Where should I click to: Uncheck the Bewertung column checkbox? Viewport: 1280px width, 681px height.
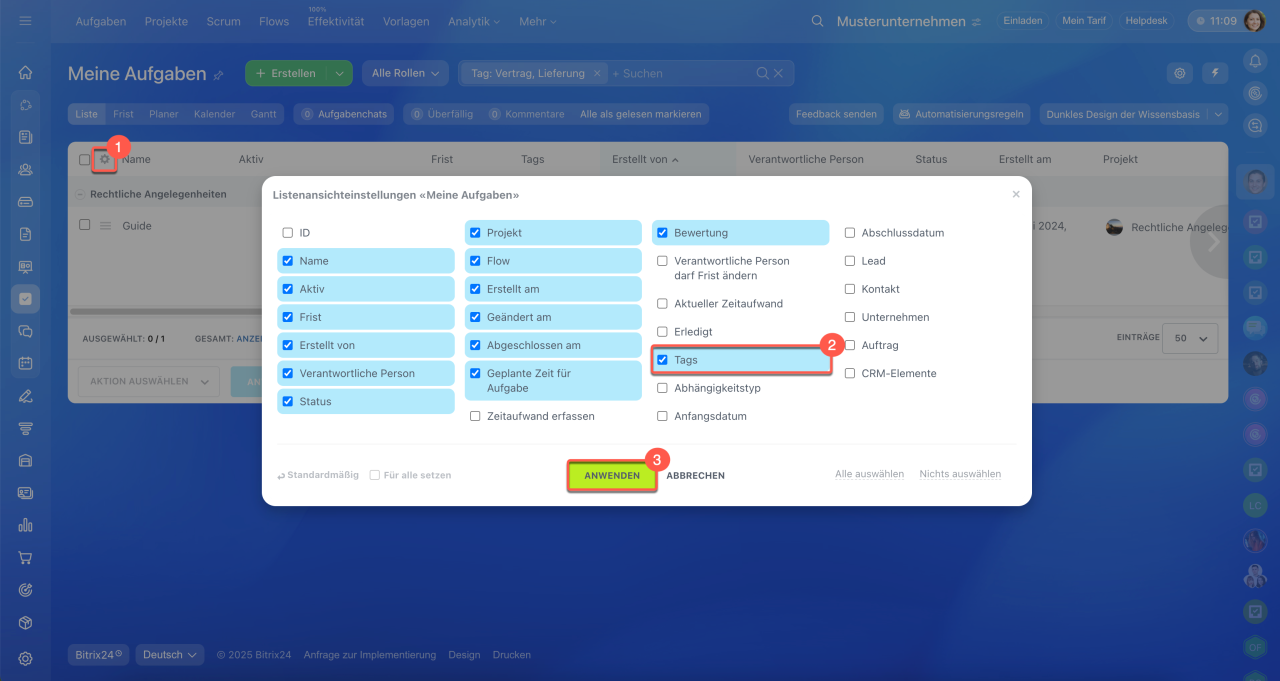[662, 233]
